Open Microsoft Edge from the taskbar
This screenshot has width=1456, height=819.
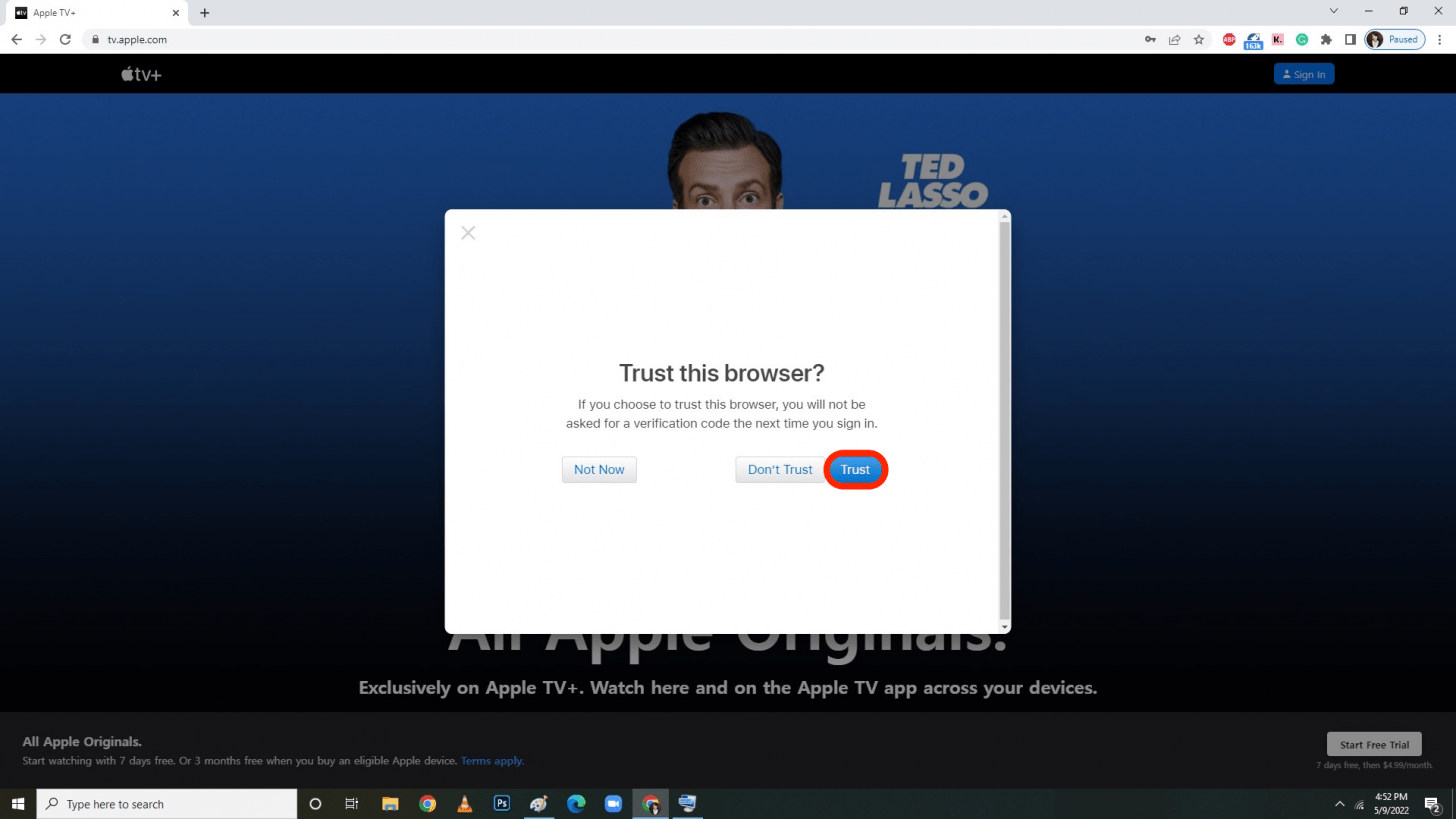(x=576, y=804)
